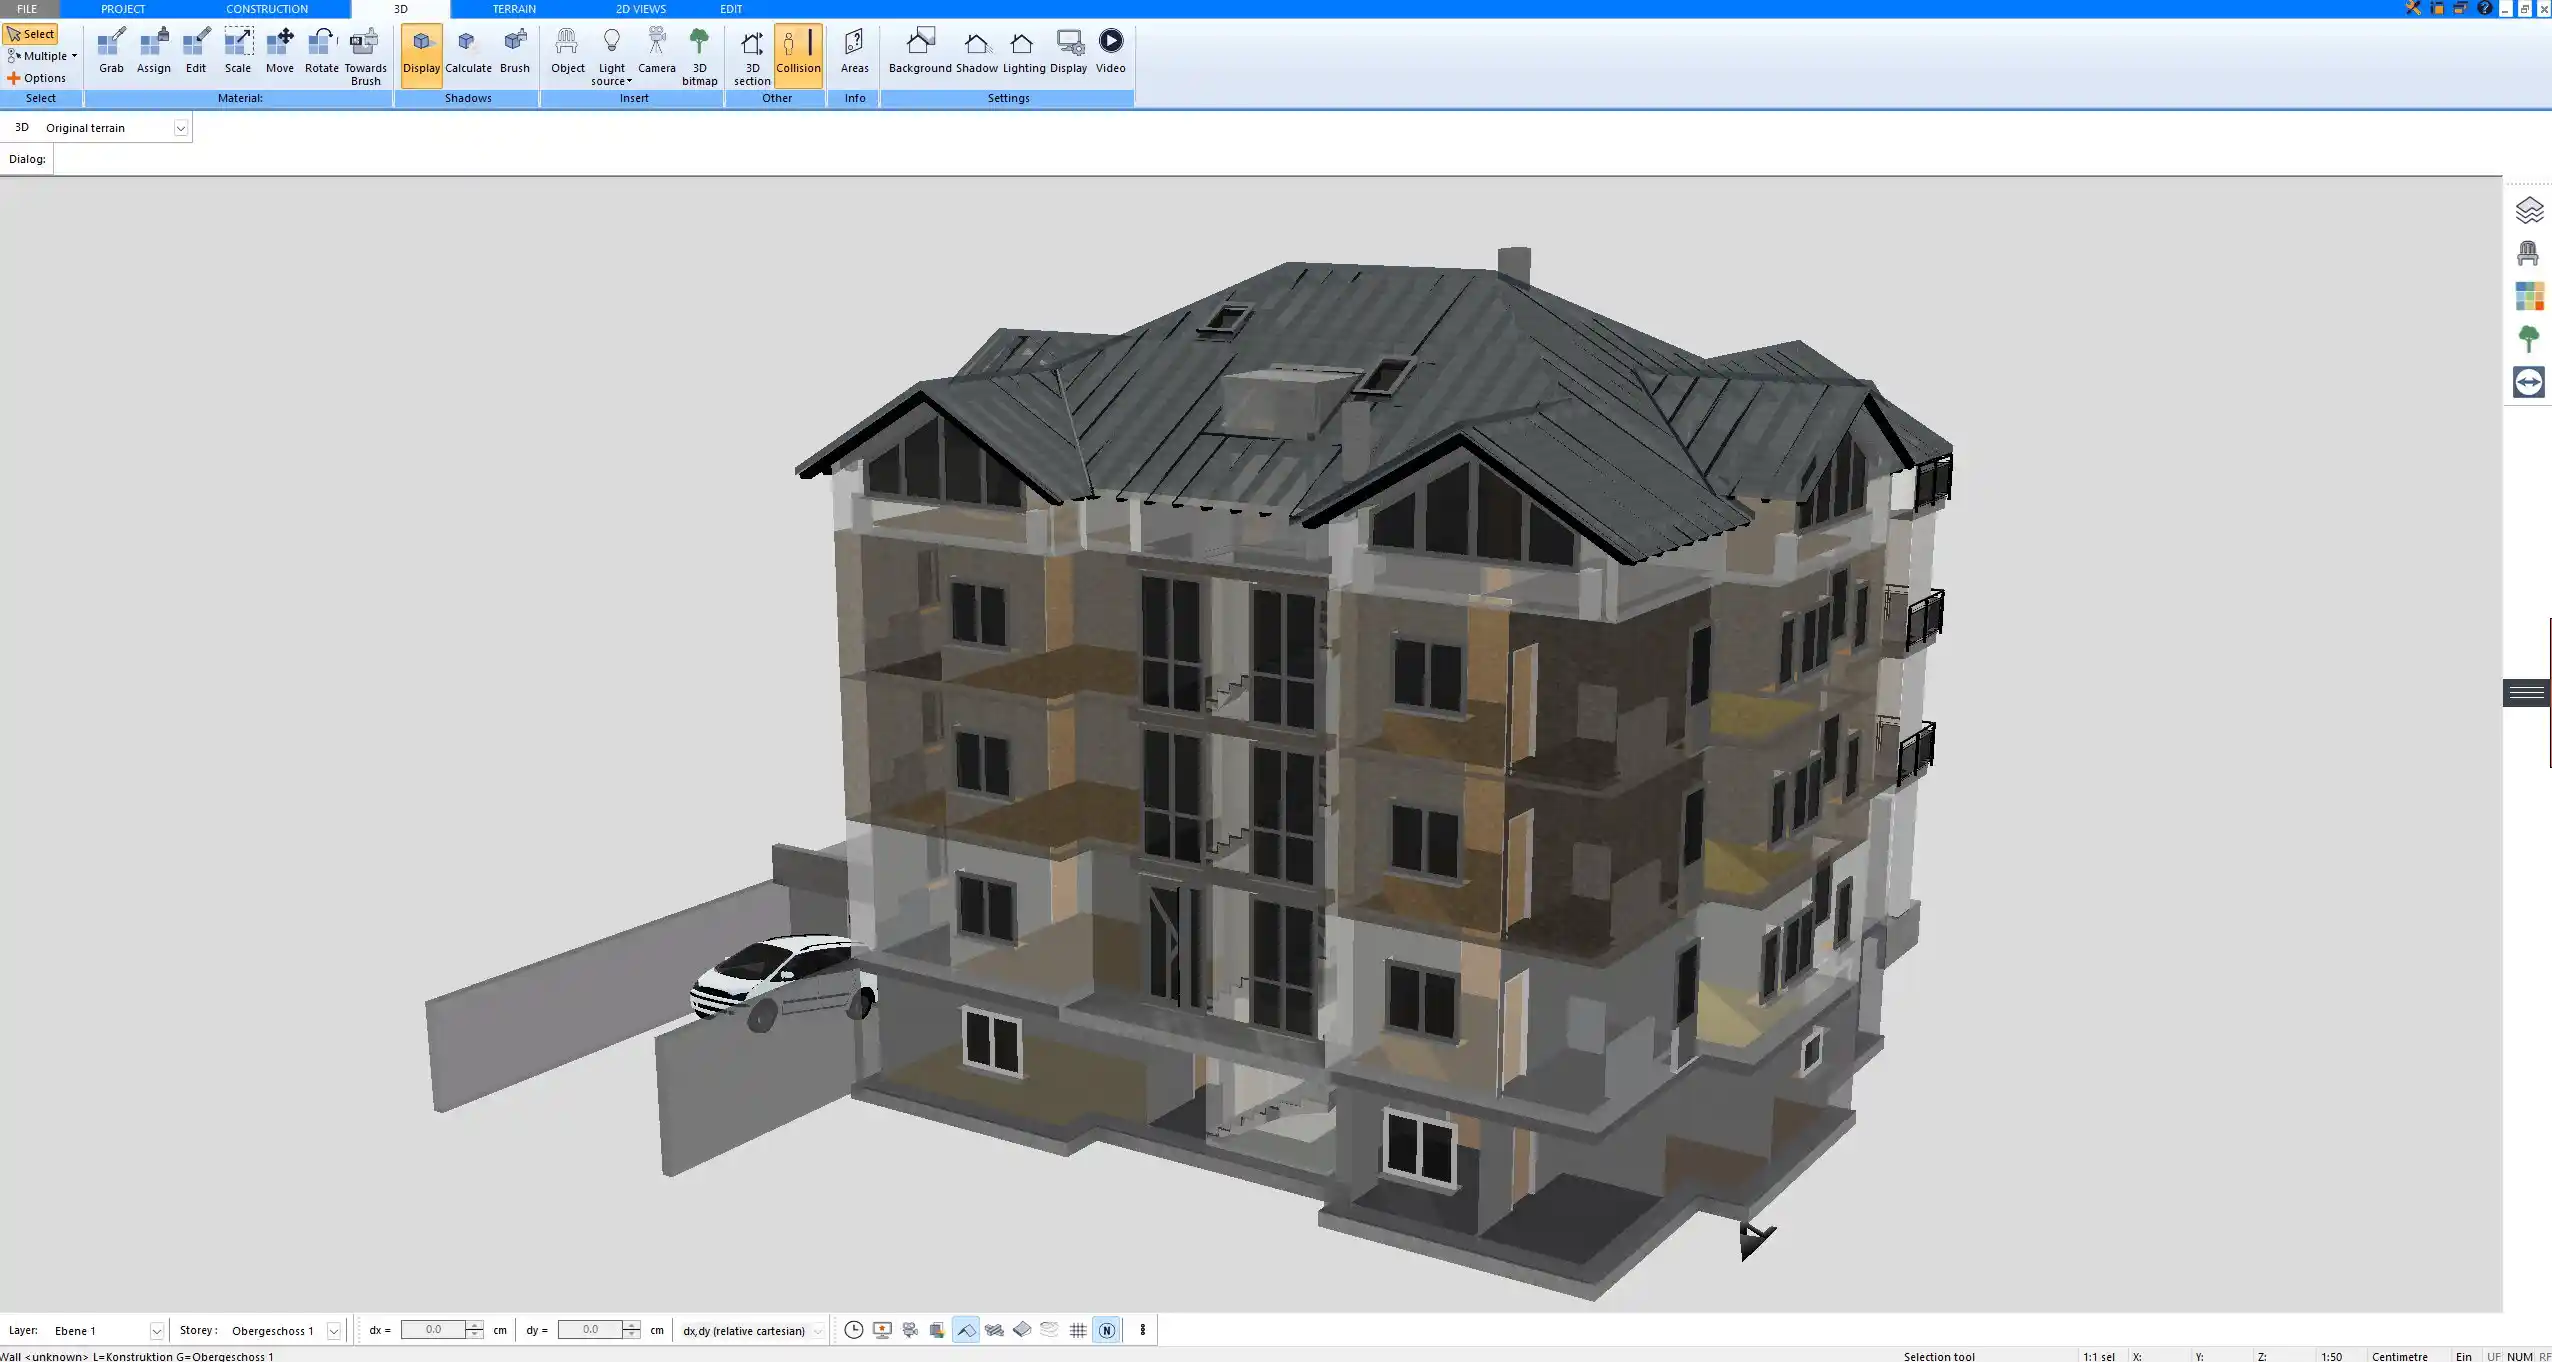Open the Assign material tool
This screenshot has height=1362, width=2552.
[153, 50]
